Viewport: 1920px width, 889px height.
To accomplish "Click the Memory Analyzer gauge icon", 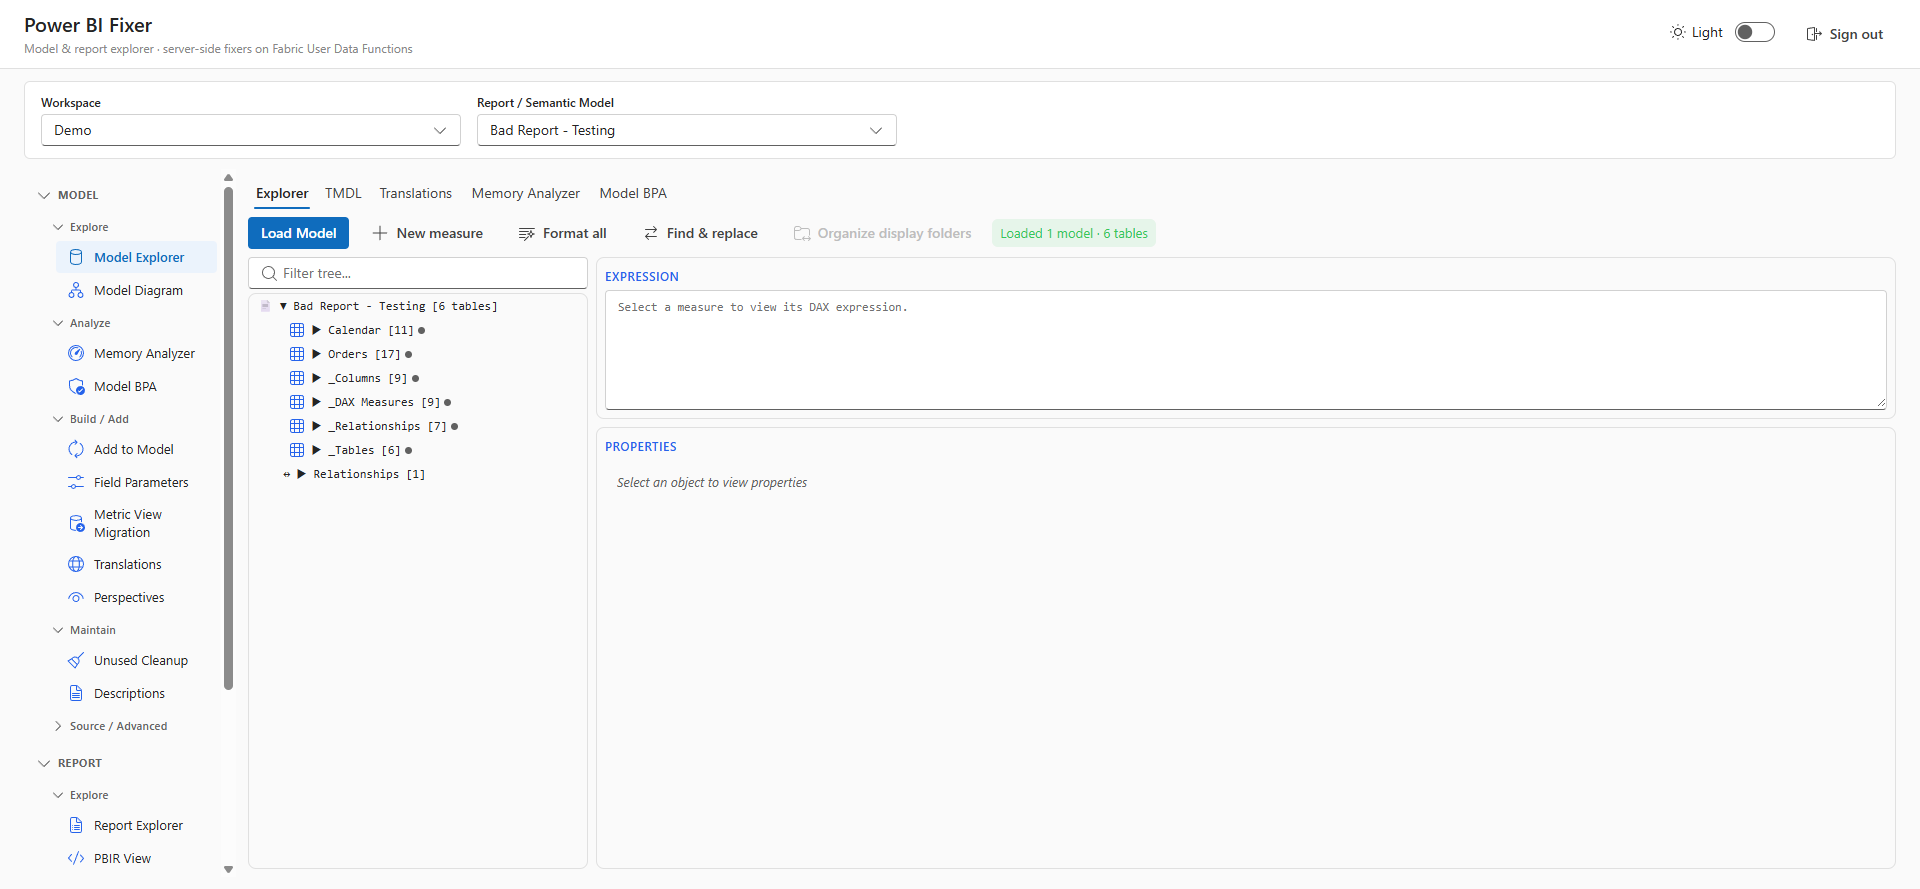I will (76, 353).
